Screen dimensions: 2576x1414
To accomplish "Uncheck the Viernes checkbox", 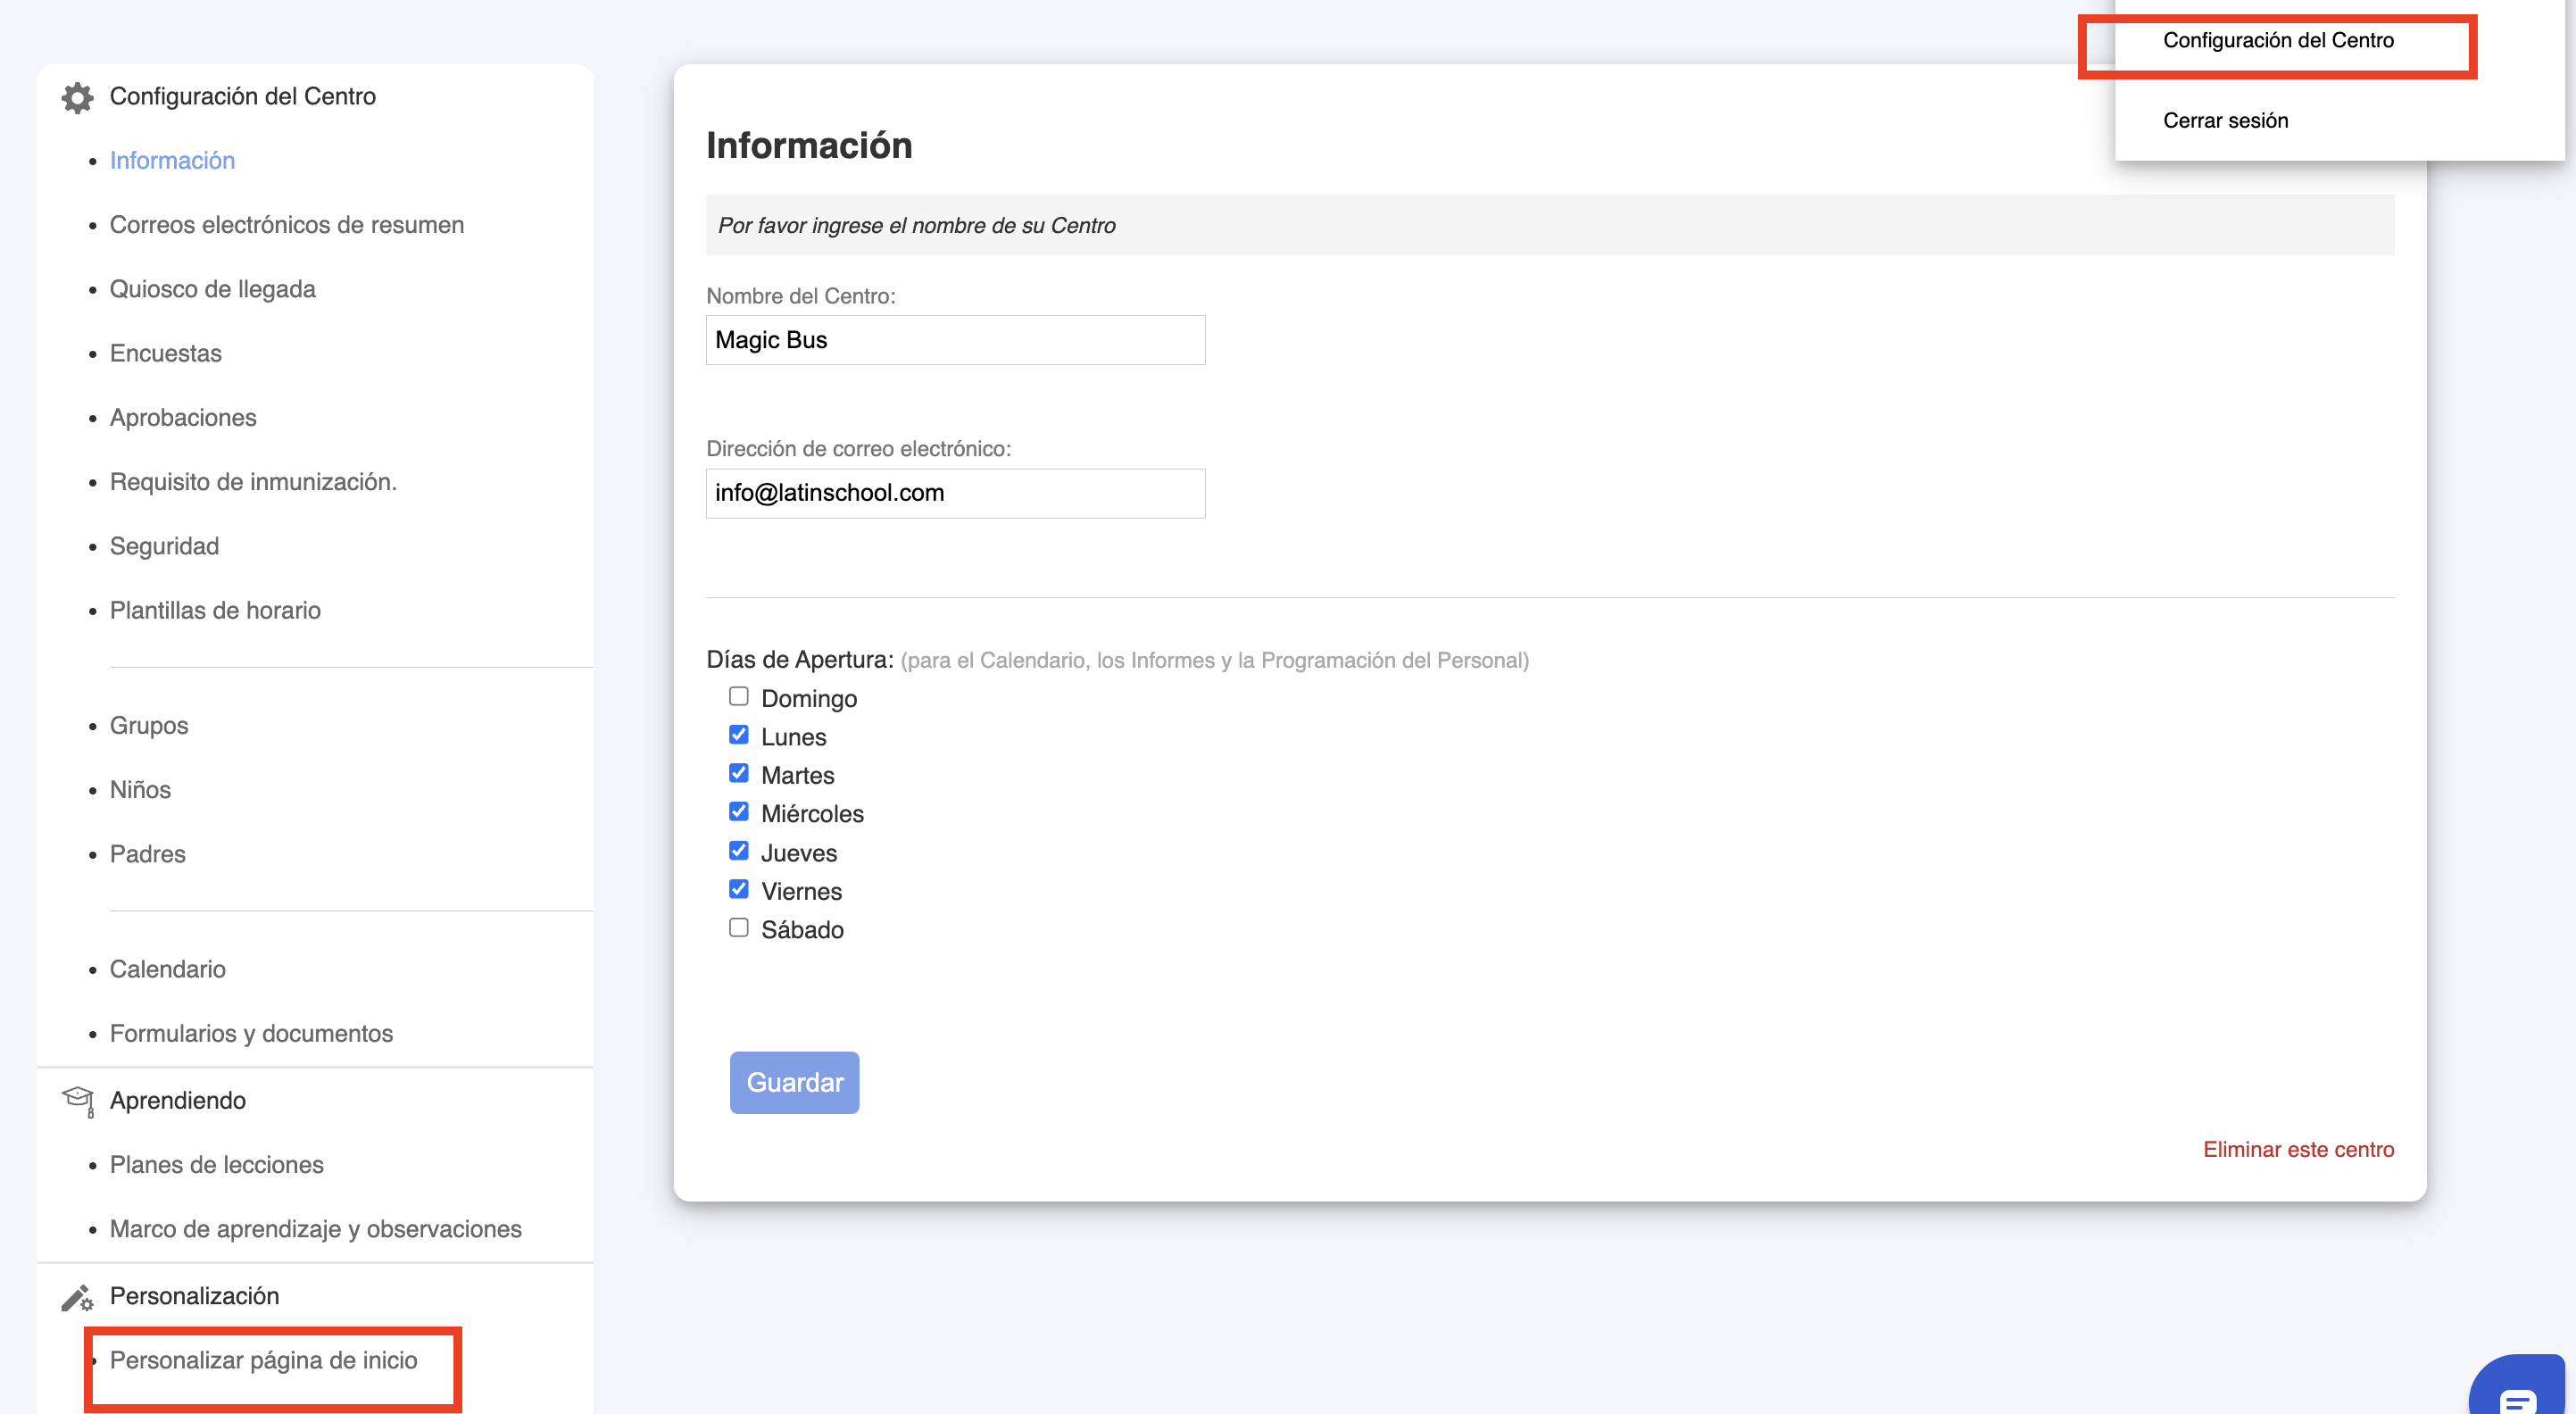I will pos(738,889).
